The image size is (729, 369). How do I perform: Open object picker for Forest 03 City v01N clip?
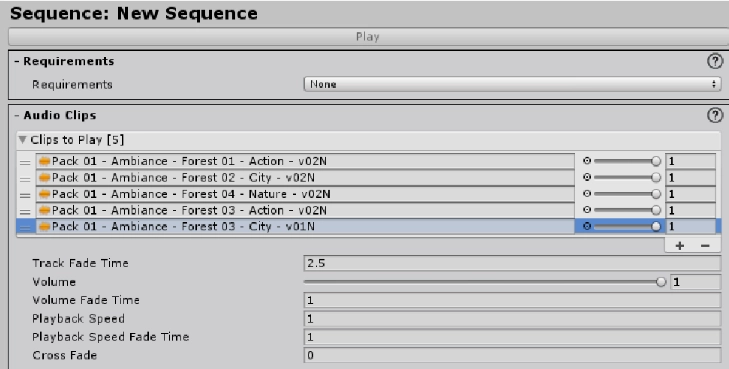click(587, 226)
